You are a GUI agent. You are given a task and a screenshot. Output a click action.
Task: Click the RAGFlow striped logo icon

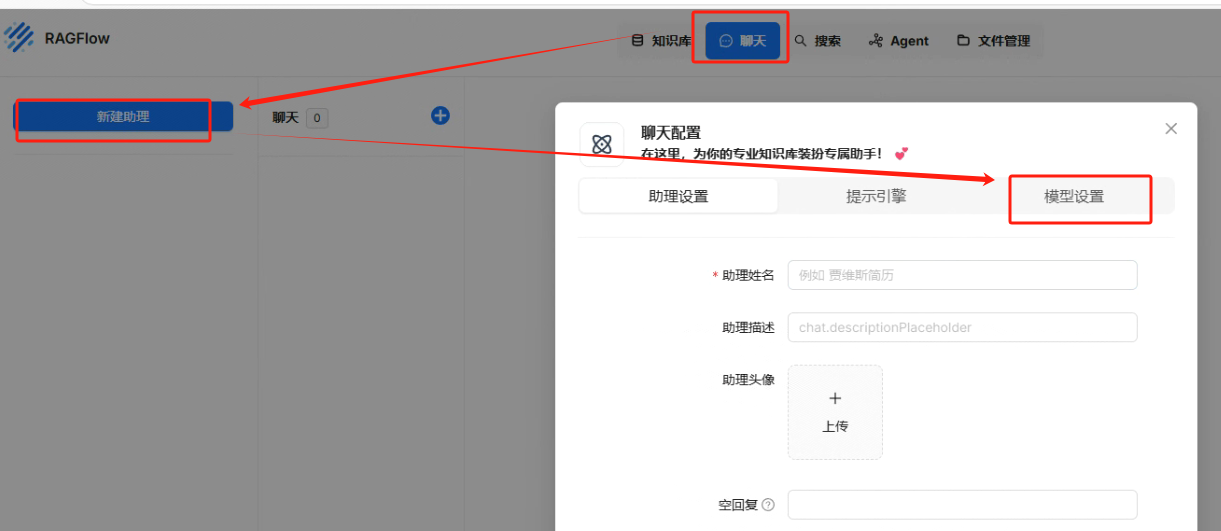pos(19,38)
